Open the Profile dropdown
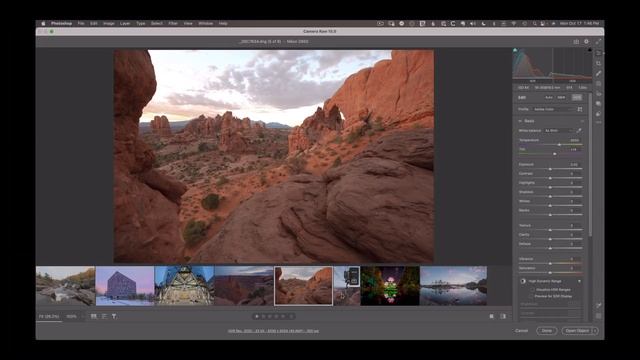 (x=553, y=109)
